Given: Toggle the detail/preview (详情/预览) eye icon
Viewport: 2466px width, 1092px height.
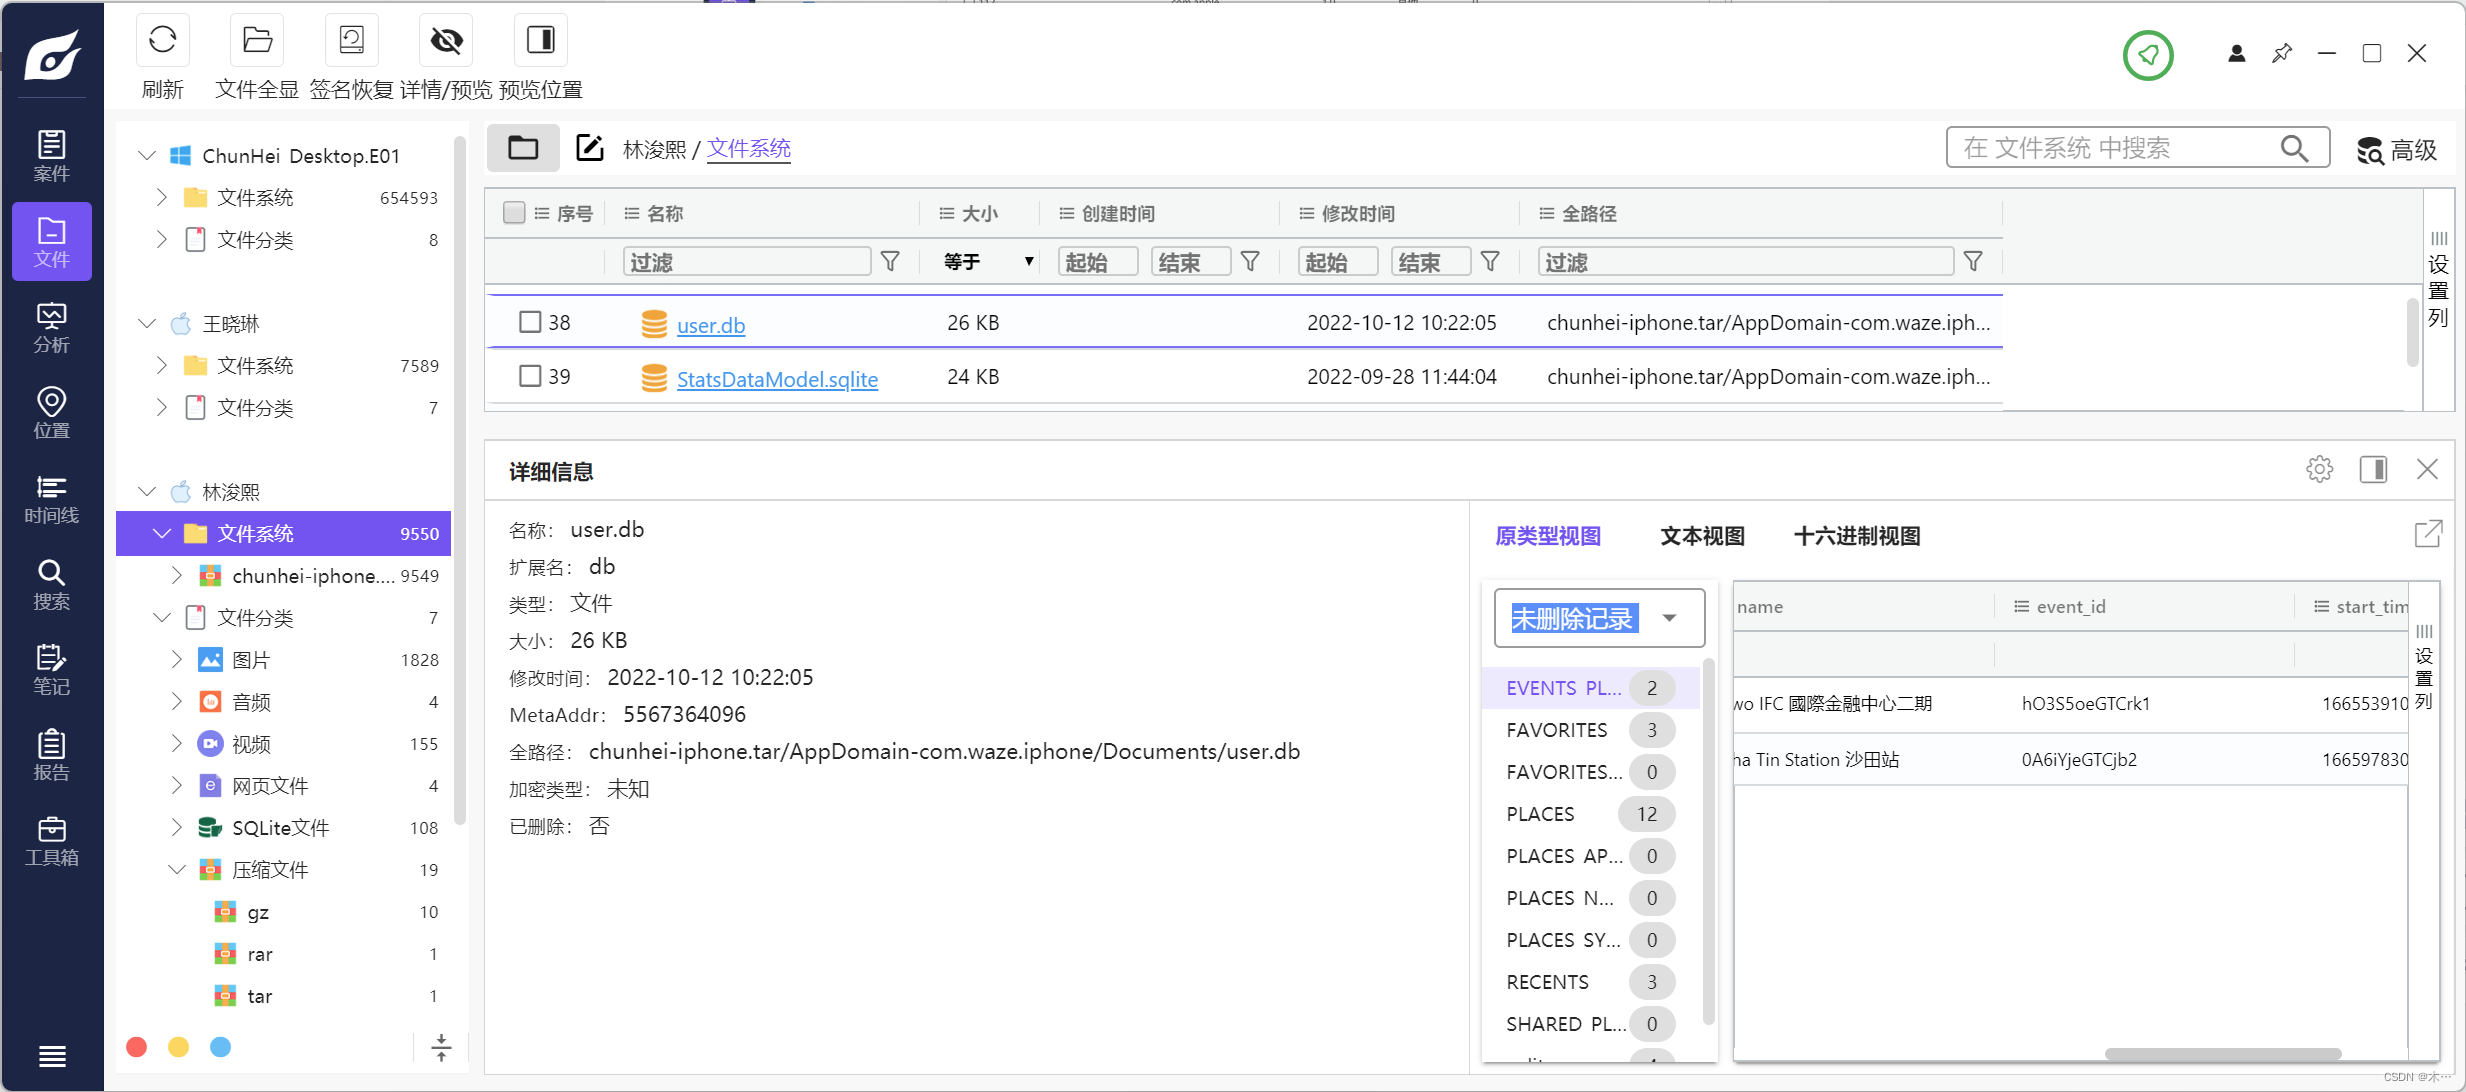Looking at the screenshot, I should click(446, 41).
